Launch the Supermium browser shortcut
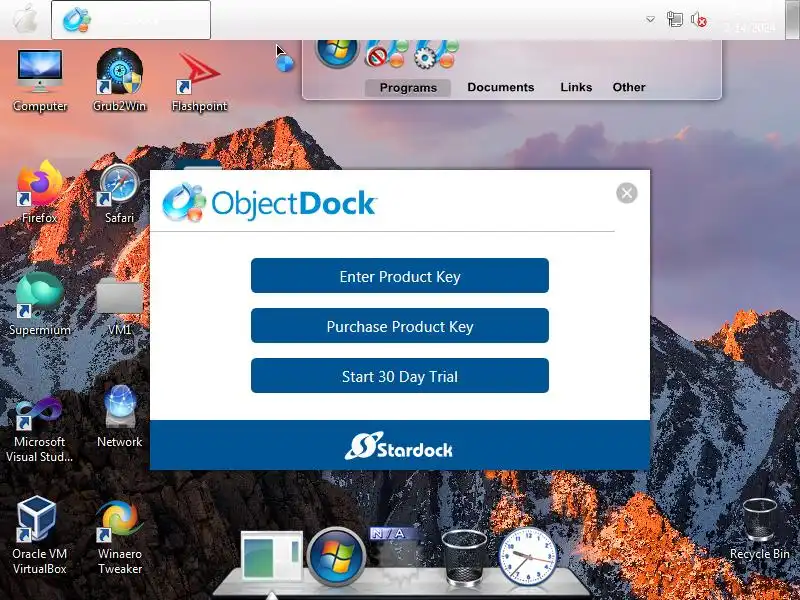 pos(40,304)
